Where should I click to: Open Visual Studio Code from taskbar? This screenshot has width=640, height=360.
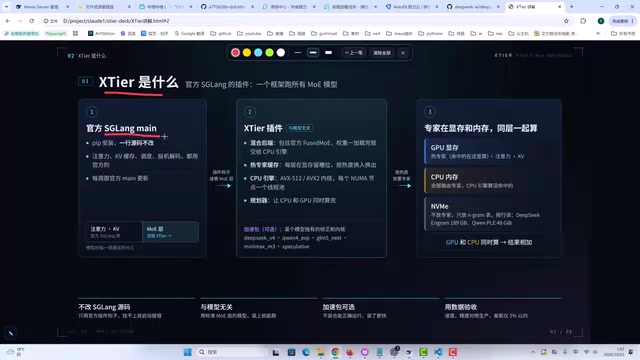coord(438,352)
